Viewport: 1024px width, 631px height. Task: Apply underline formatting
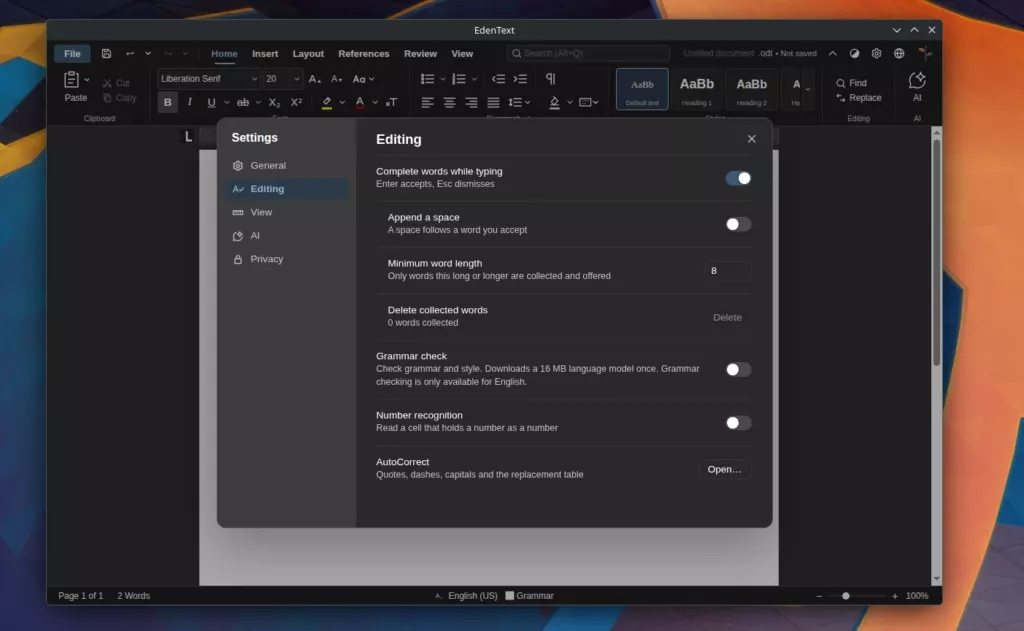(211, 102)
